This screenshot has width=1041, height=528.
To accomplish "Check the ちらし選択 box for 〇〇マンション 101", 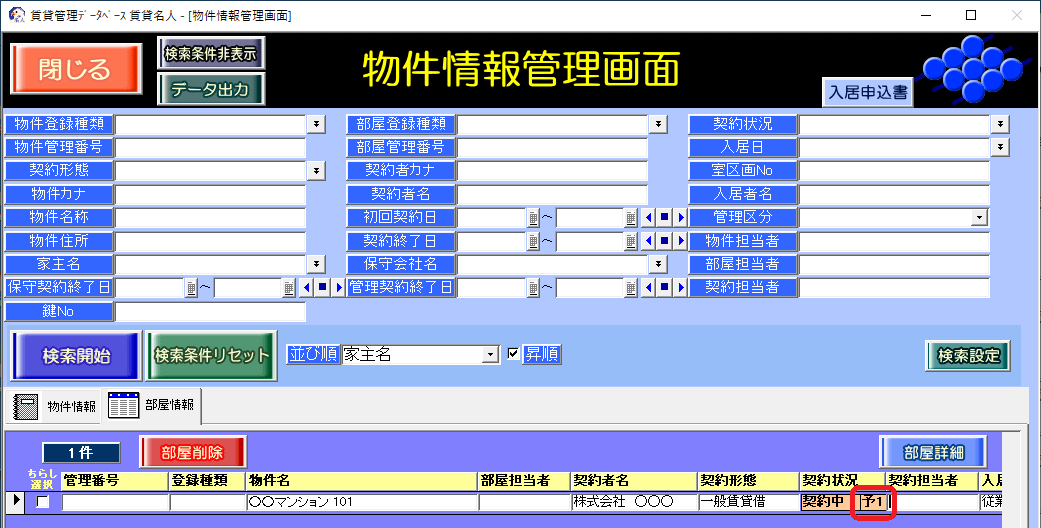I will [x=42, y=502].
